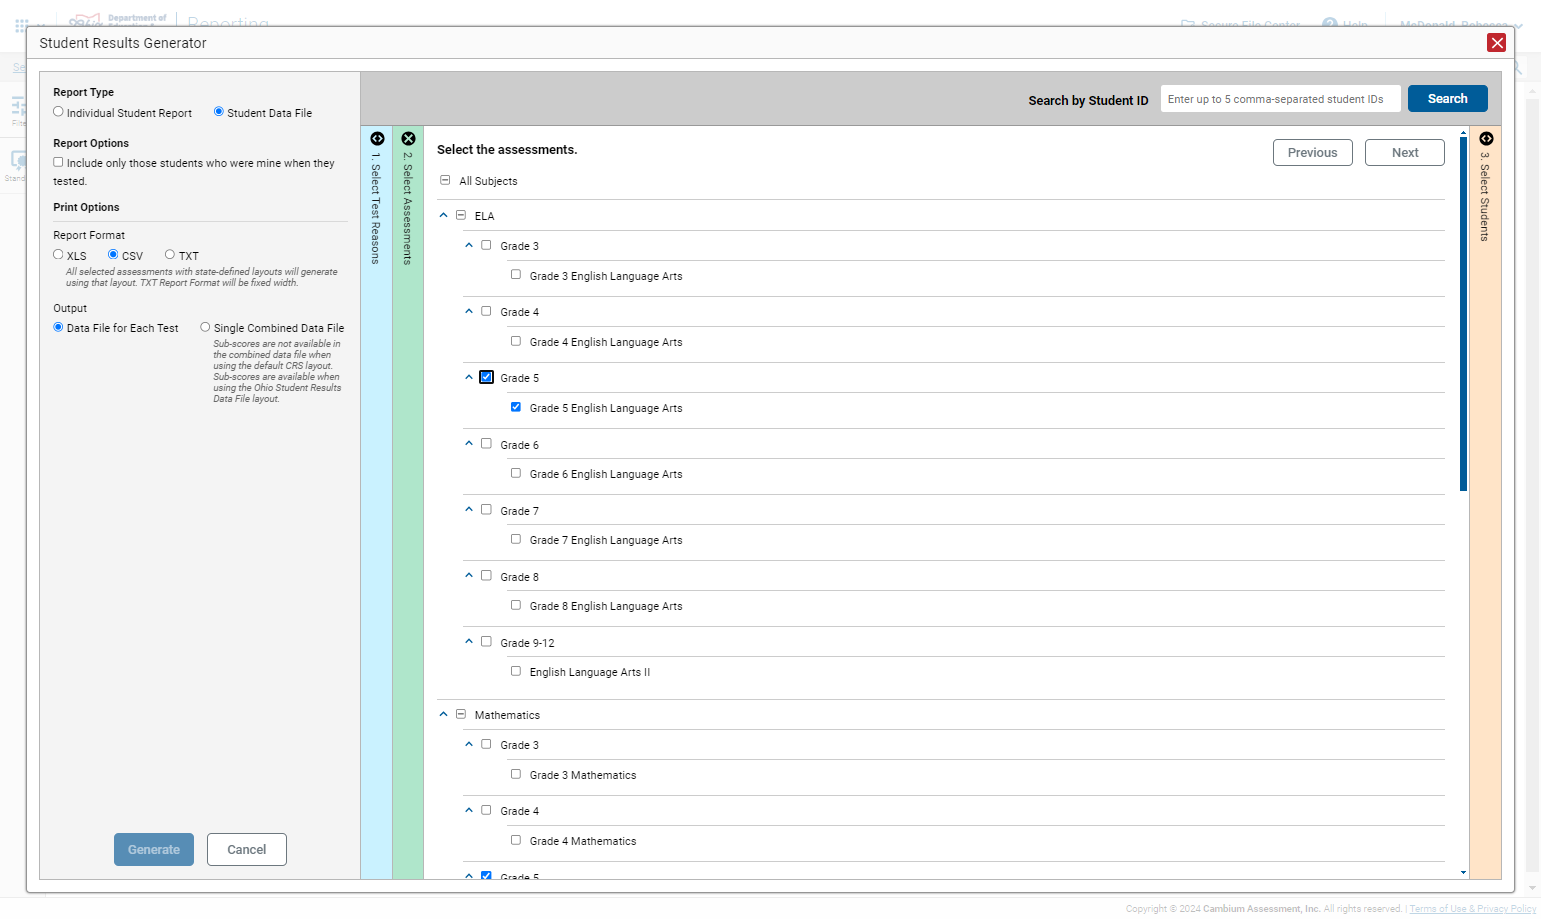Expand the Select Test Reasons panel icon
This screenshot has width=1541, height=919.
tap(377, 139)
